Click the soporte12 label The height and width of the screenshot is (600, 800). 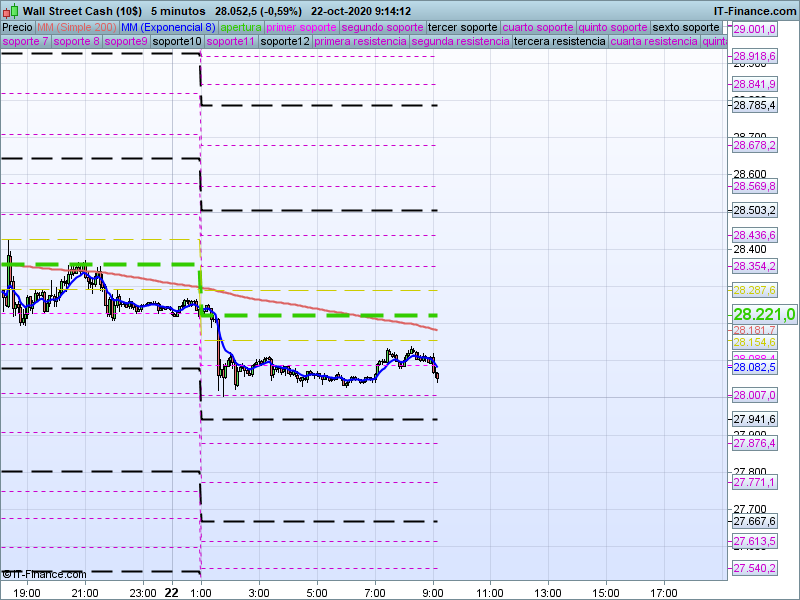285,41
